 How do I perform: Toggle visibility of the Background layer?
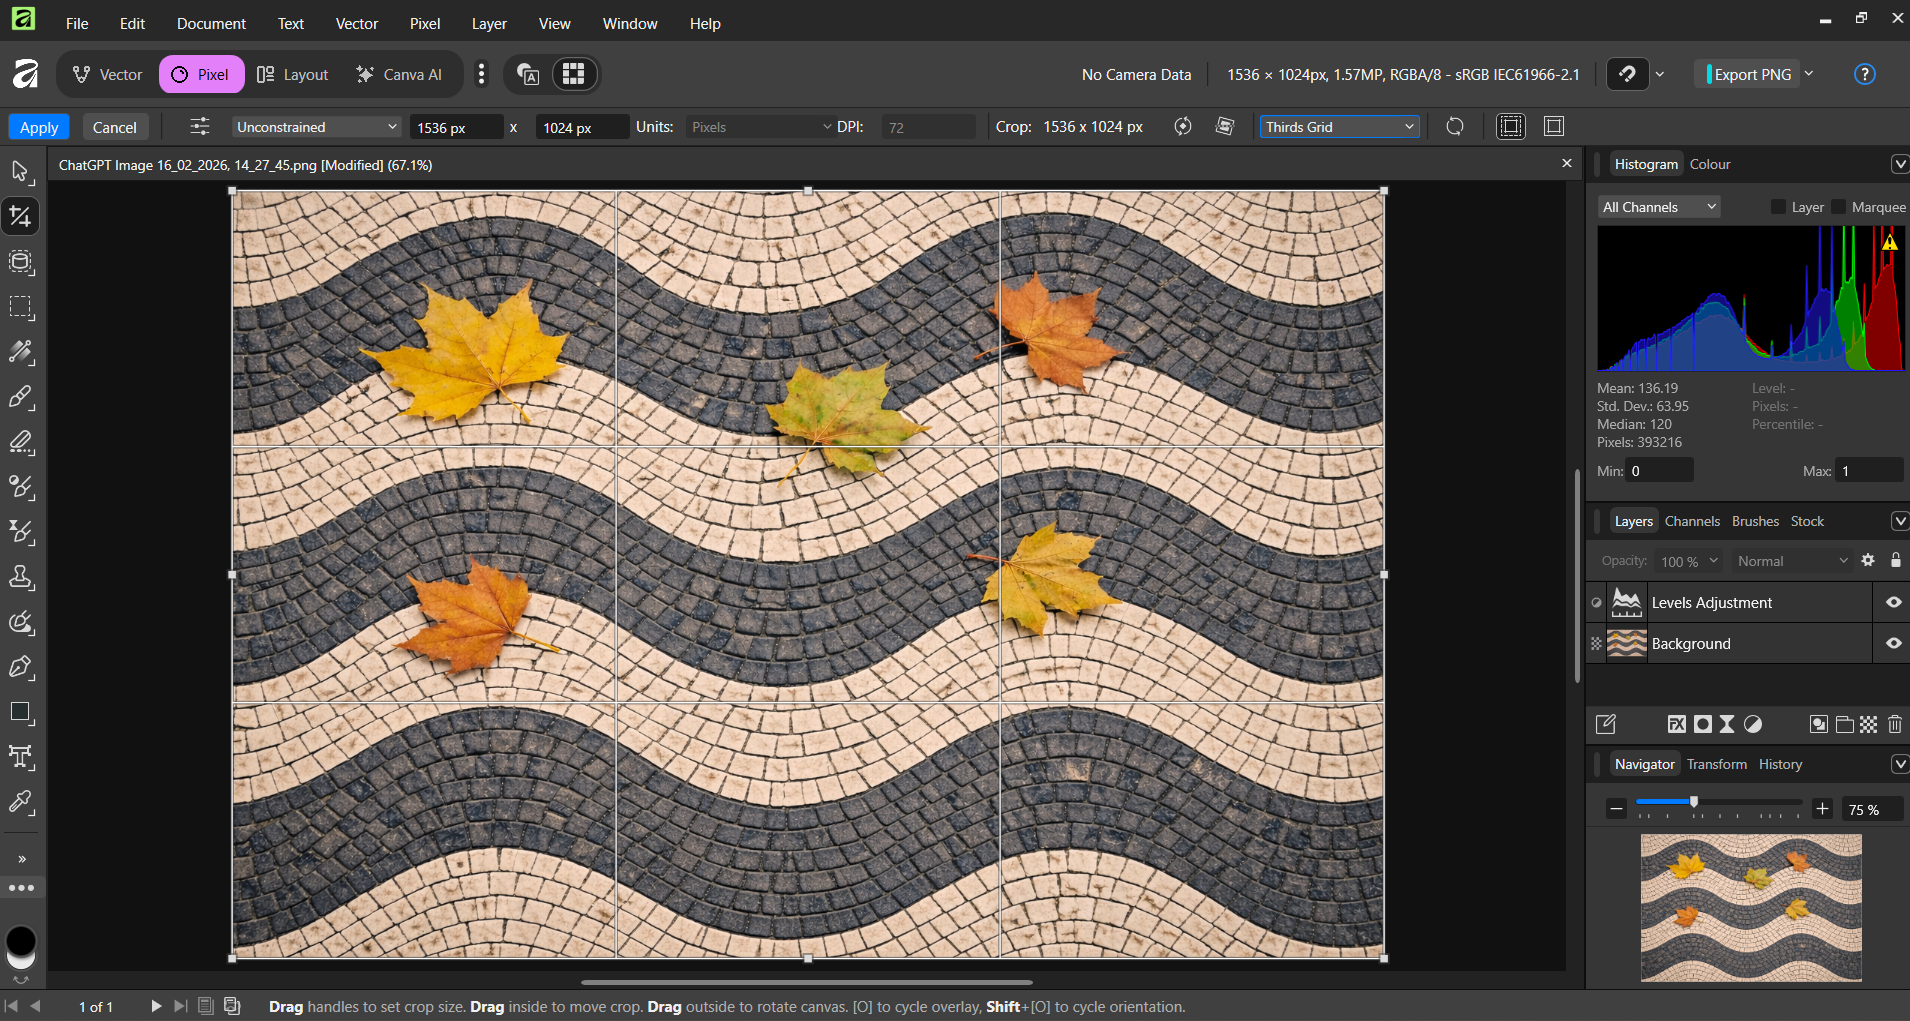[1893, 643]
